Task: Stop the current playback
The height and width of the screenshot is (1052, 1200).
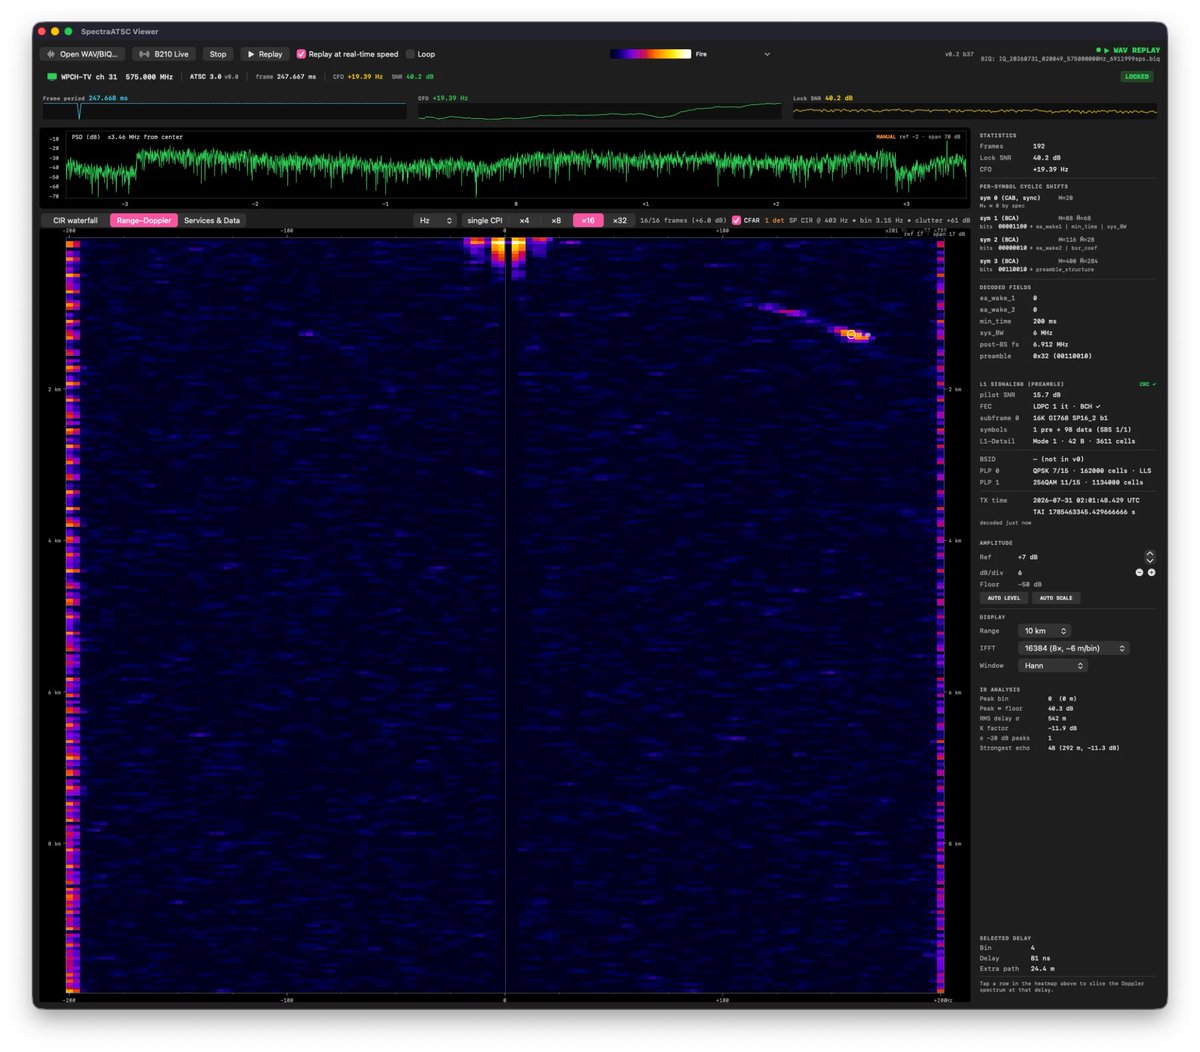Action: (218, 54)
